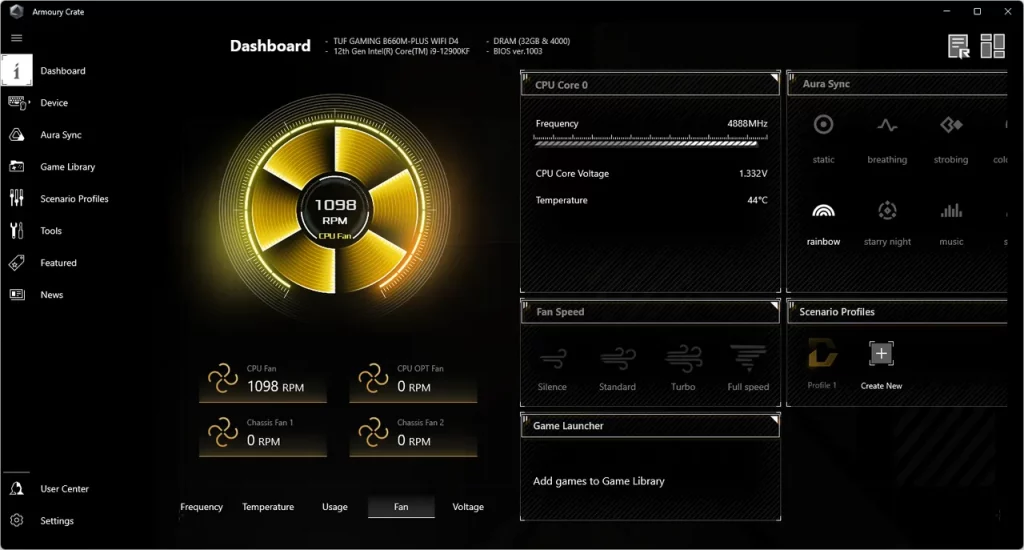Click the CPU frequency bar
This screenshot has width=1024, height=550.
650,140
